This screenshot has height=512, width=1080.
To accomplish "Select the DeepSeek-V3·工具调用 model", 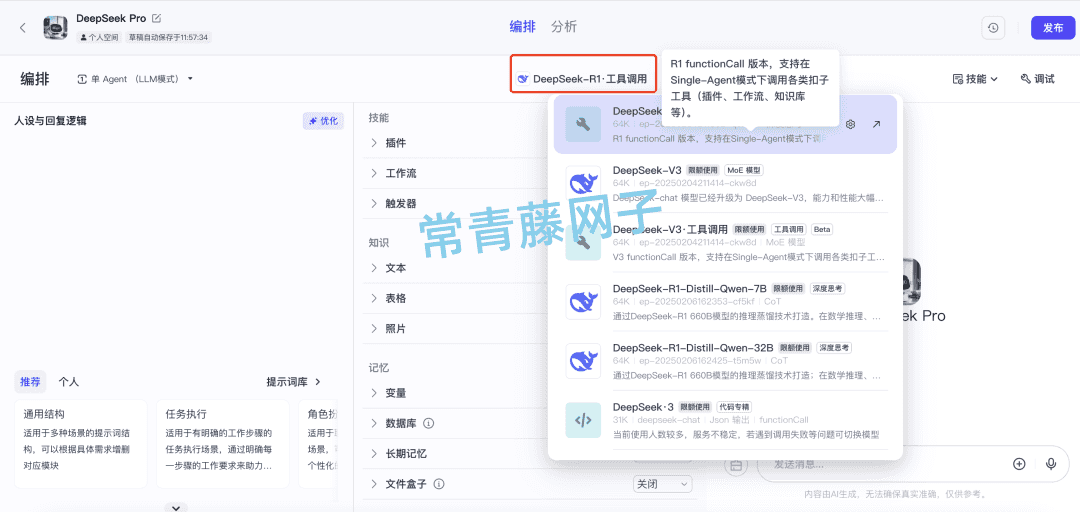I will pos(726,243).
